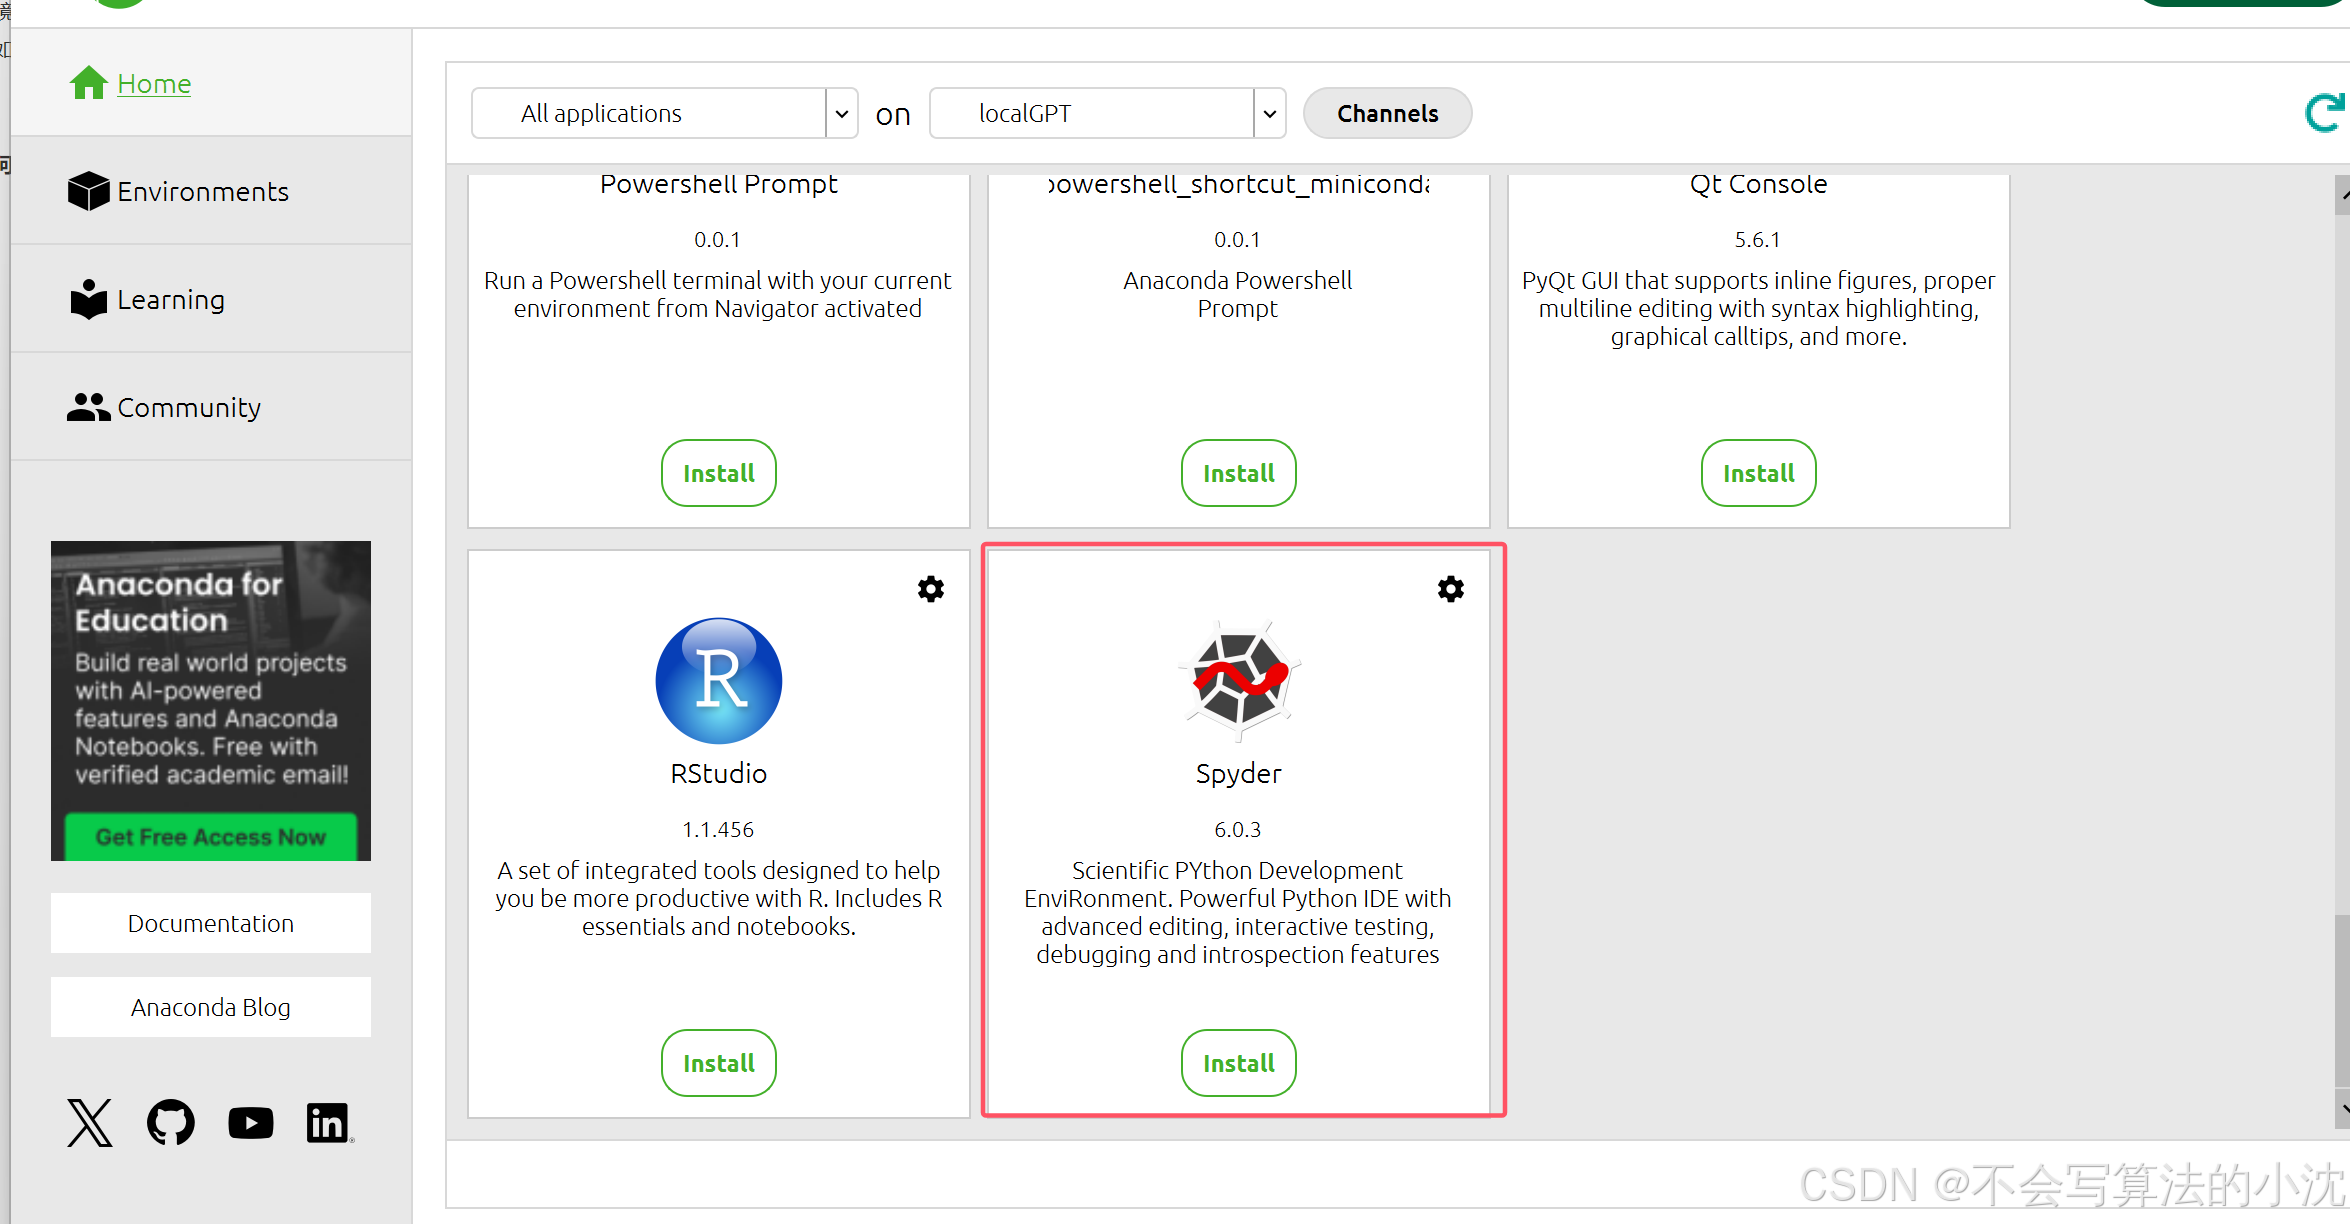The height and width of the screenshot is (1224, 2350).
Task: Click the scroll-down arrow on scrollbar
Action: point(2343,1109)
